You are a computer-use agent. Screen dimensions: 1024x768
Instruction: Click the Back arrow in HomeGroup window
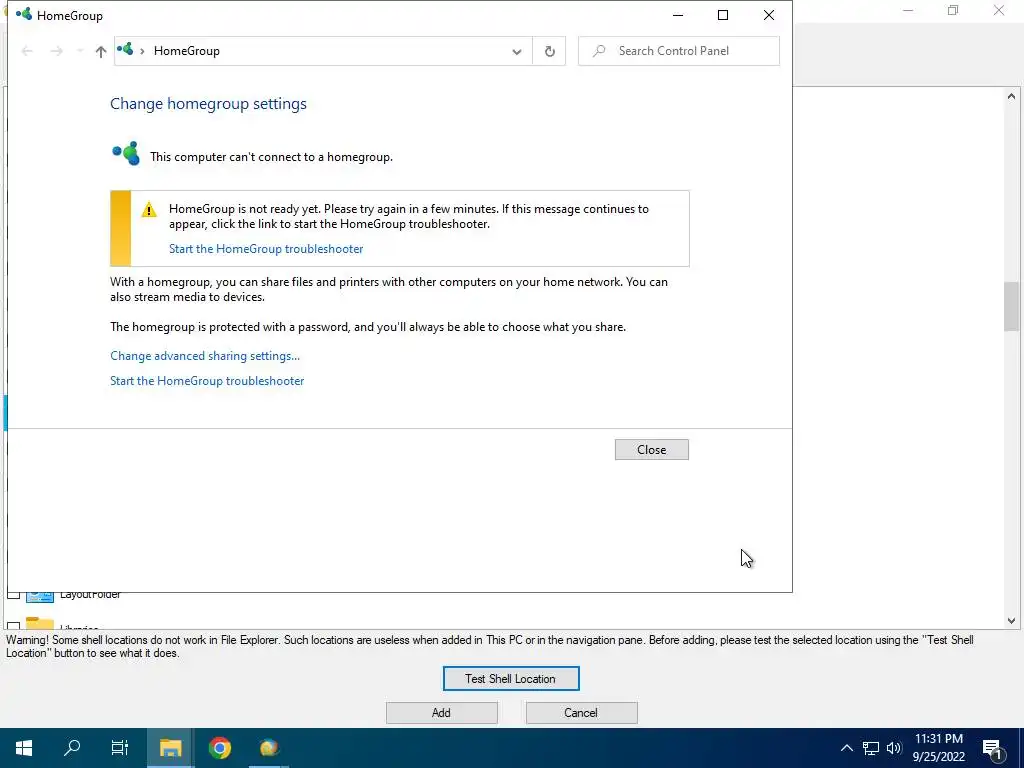tap(27, 51)
